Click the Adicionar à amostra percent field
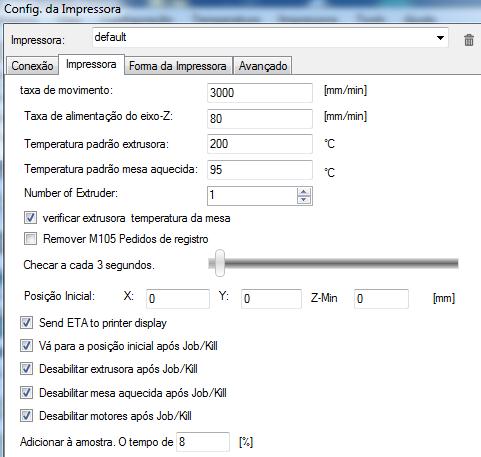Viewport: 481px width, 457px height. click(x=203, y=442)
